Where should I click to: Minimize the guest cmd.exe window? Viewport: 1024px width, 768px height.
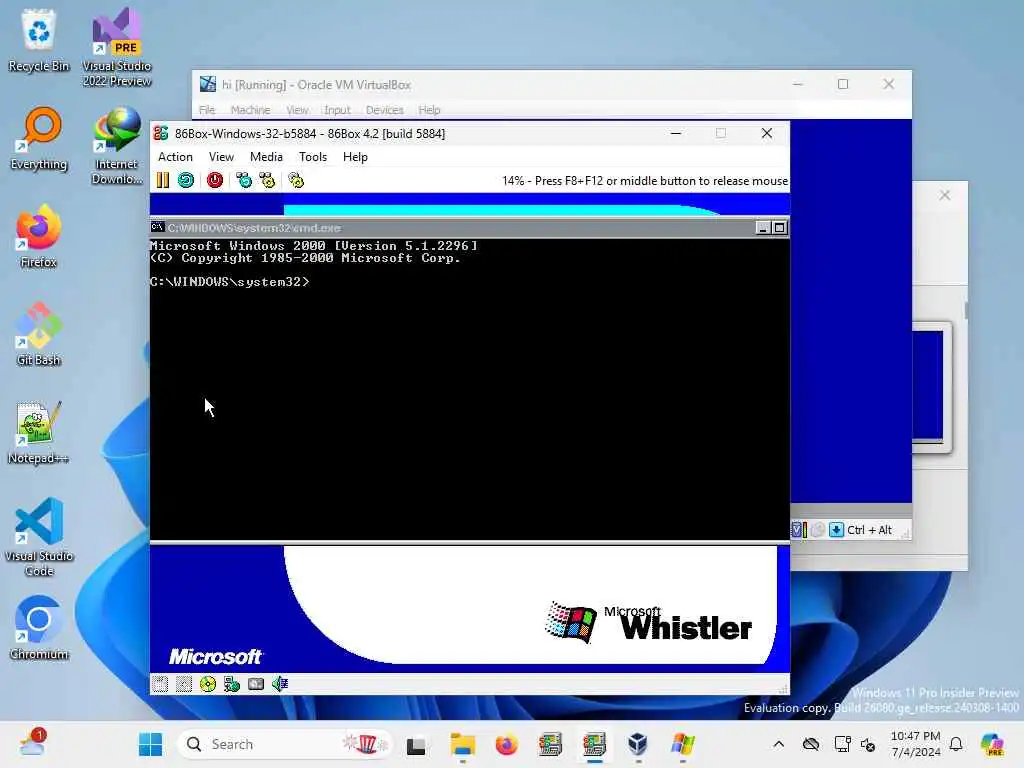click(763, 227)
